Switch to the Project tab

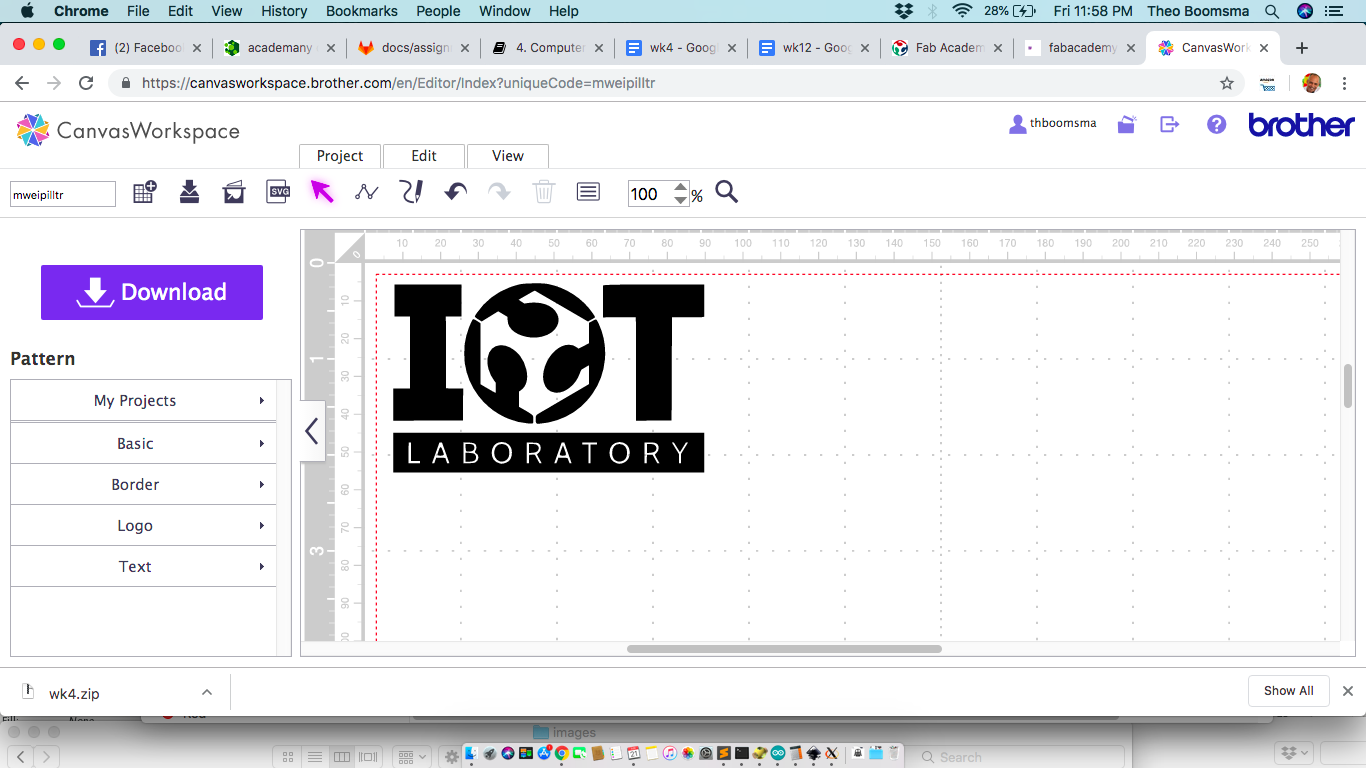pos(340,156)
